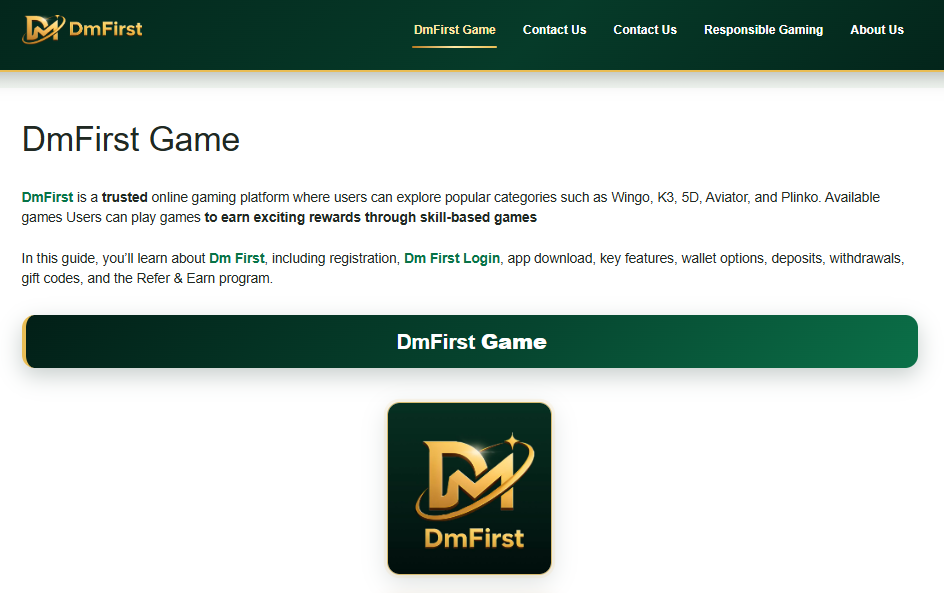Open the first Contact Us nav link
The width and height of the screenshot is (944, 593).
pyautogui.click(x=554, y=29)
